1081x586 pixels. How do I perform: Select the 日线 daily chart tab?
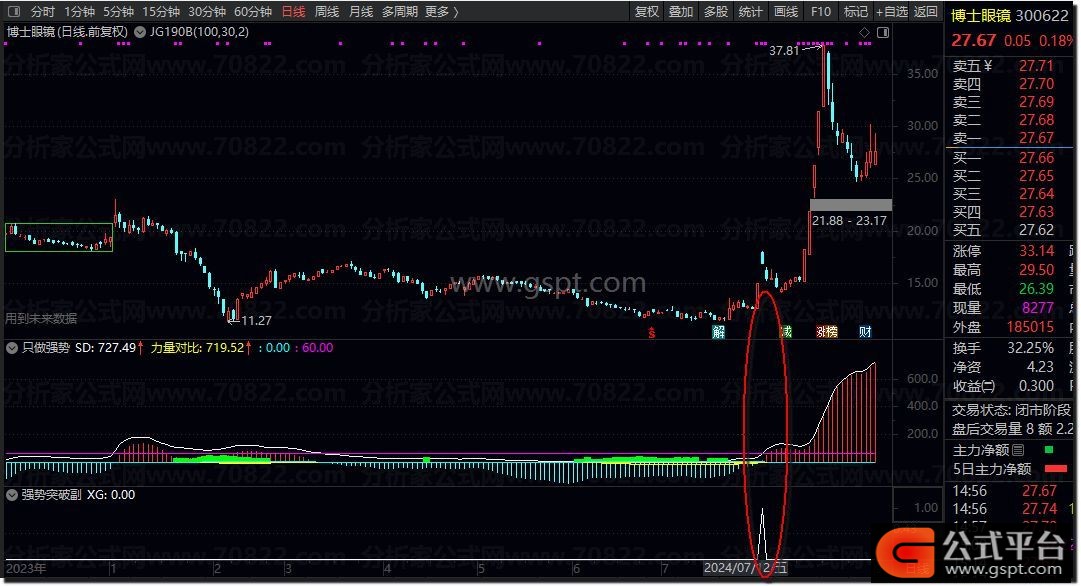294,12
